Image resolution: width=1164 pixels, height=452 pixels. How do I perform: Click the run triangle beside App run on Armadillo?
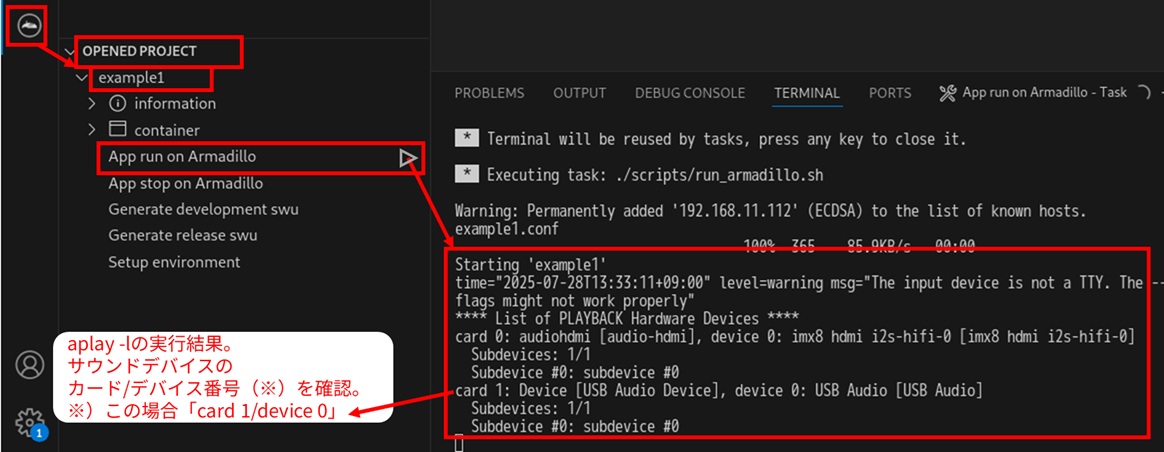pyautogui.click(x=408, y=157)
